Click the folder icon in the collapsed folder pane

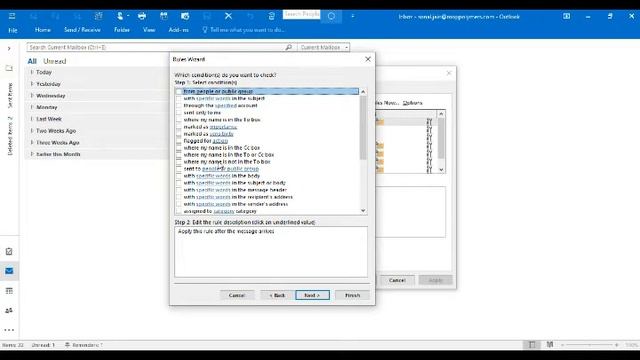pyautogui.click(x=9, y=68)
